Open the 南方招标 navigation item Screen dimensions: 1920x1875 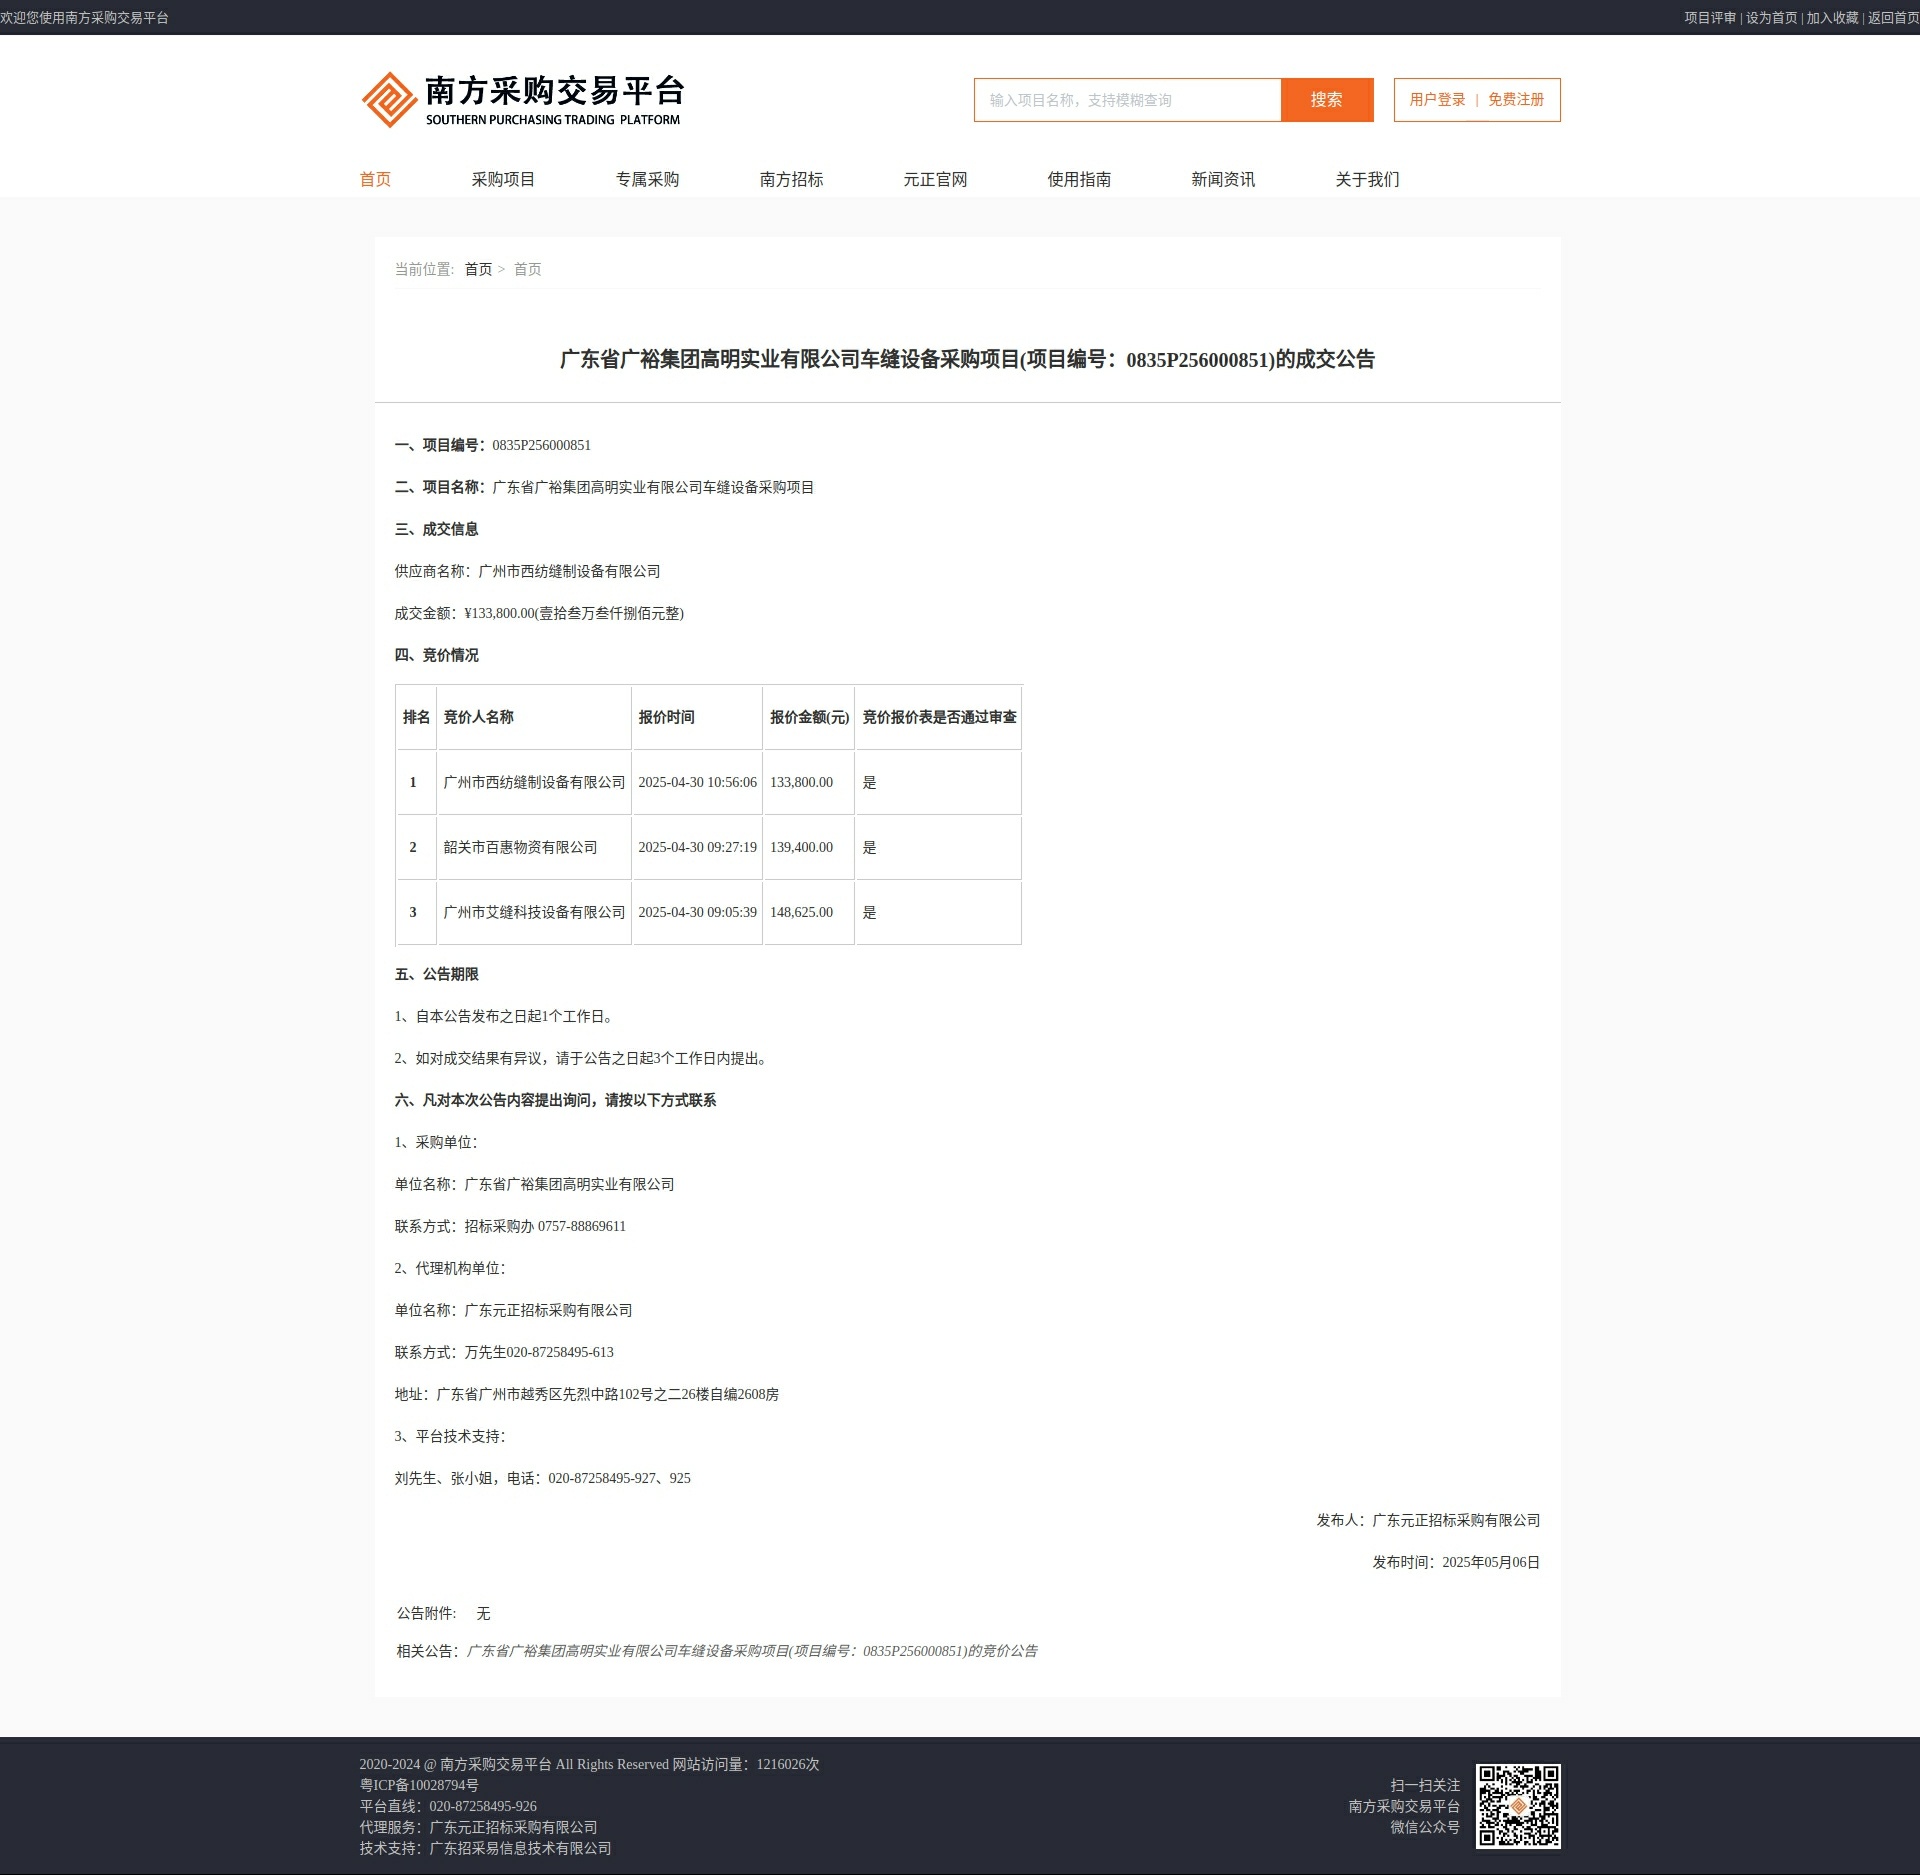point(791,180)
